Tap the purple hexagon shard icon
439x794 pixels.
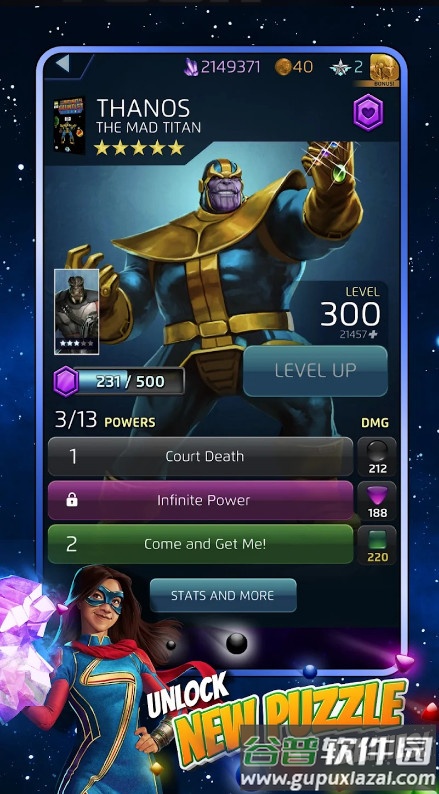(66, 381)
